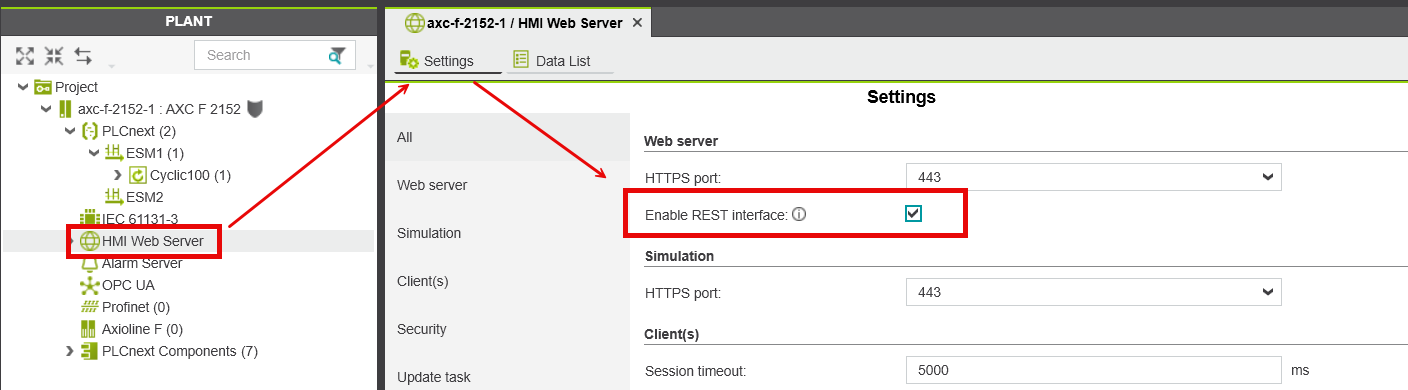Click the shield icon next to AXC F 2152
The width and height of the screenshot is (1408, 390).
(254, 109)
